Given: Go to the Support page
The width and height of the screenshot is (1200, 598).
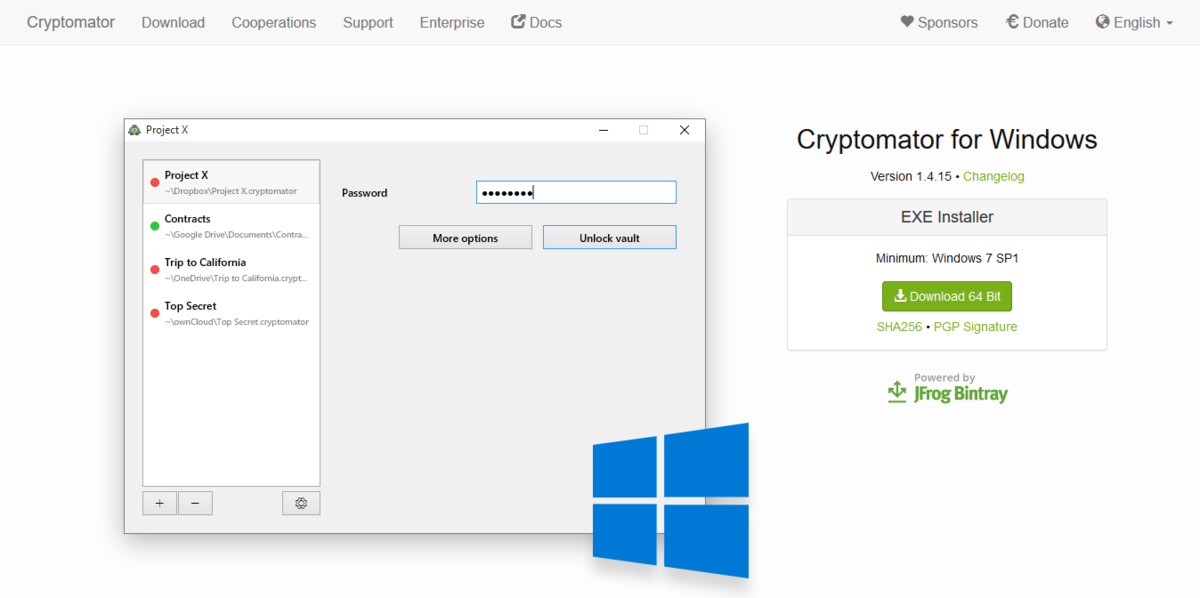Looking at the screenshot, I should 368,22.
